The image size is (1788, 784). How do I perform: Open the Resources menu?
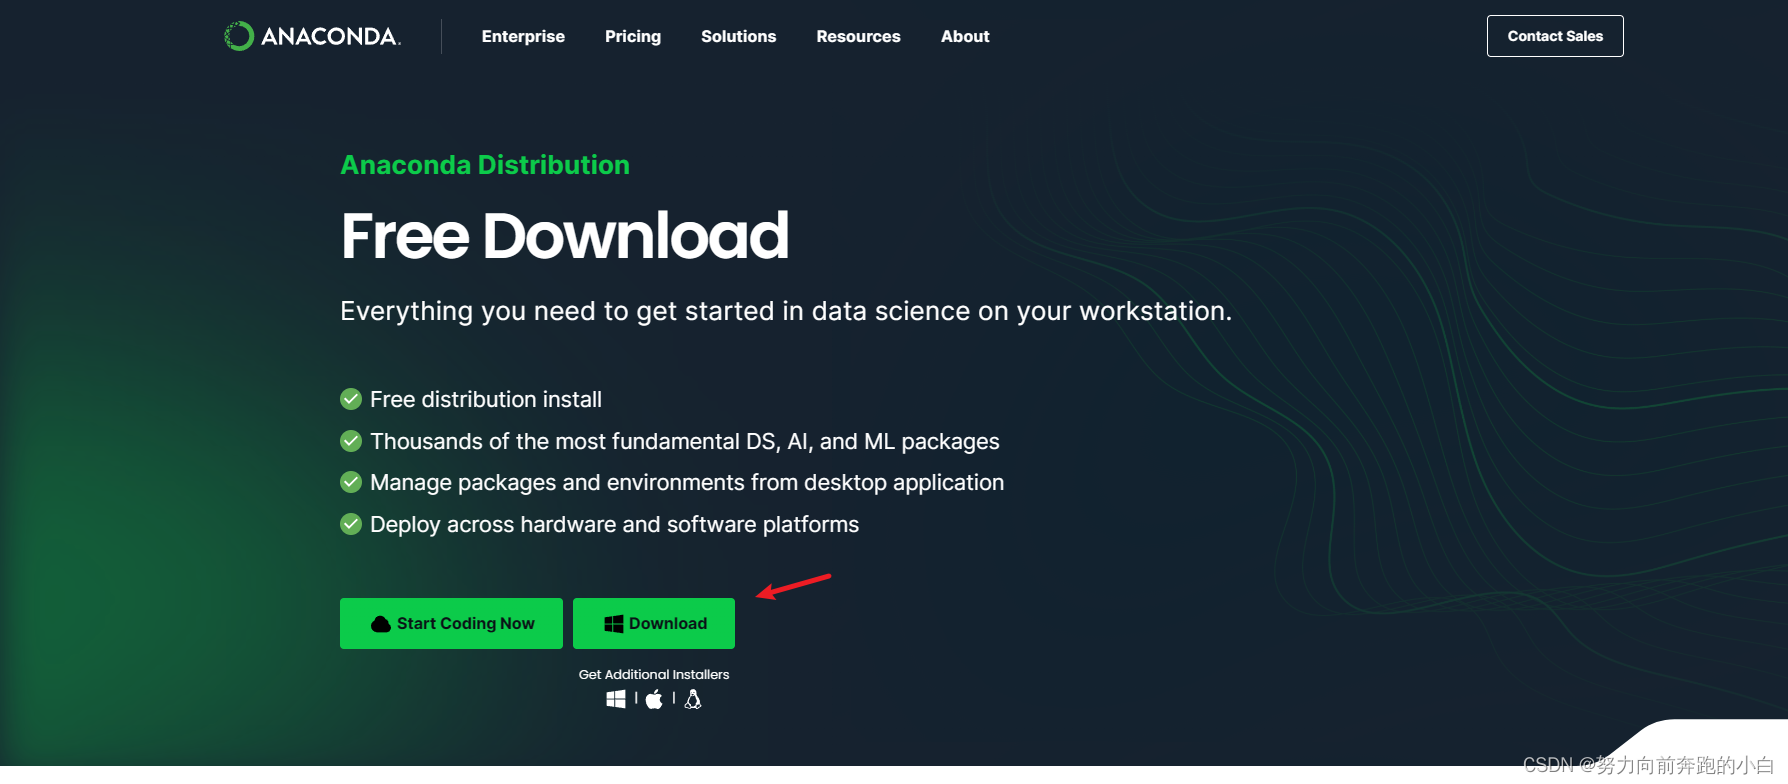pyautogui.click(x=858, y=36)
